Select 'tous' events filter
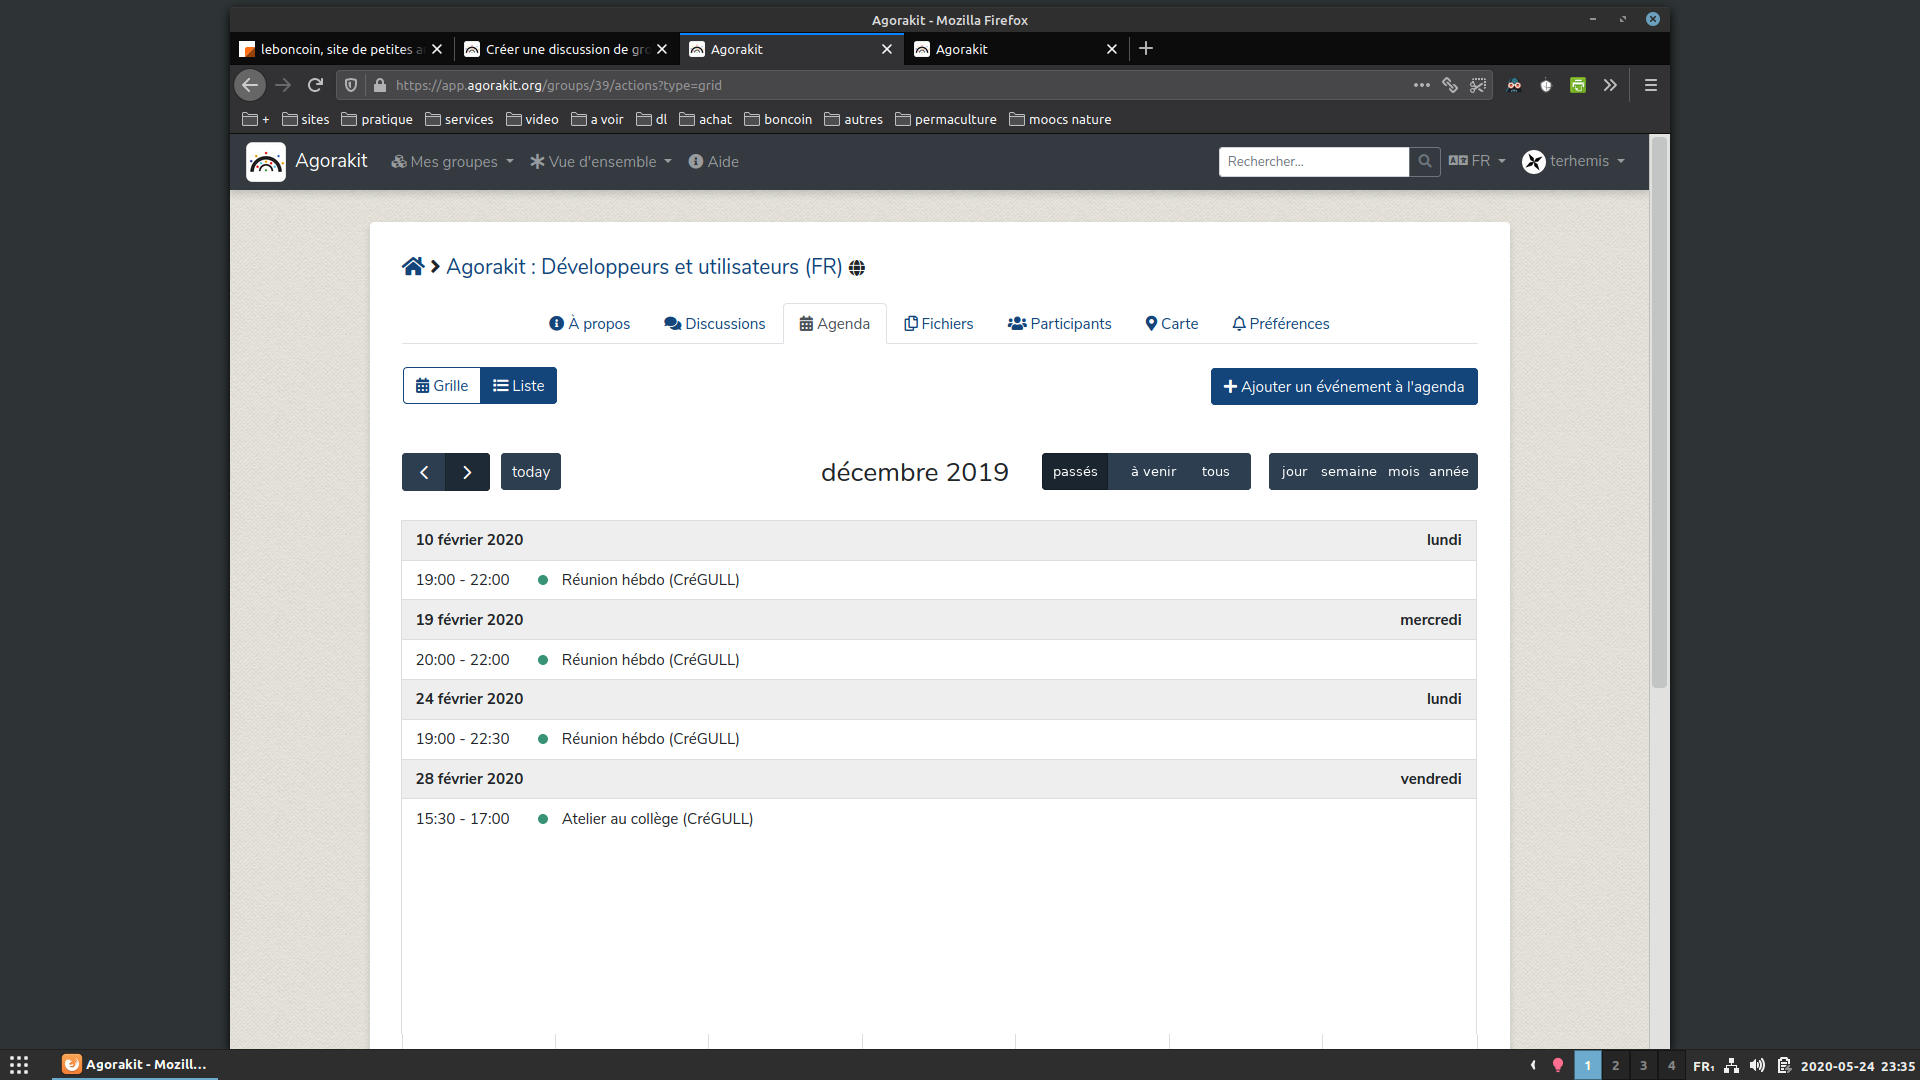Viewport: 1920px width, 1080px height. click(1215, 472)
